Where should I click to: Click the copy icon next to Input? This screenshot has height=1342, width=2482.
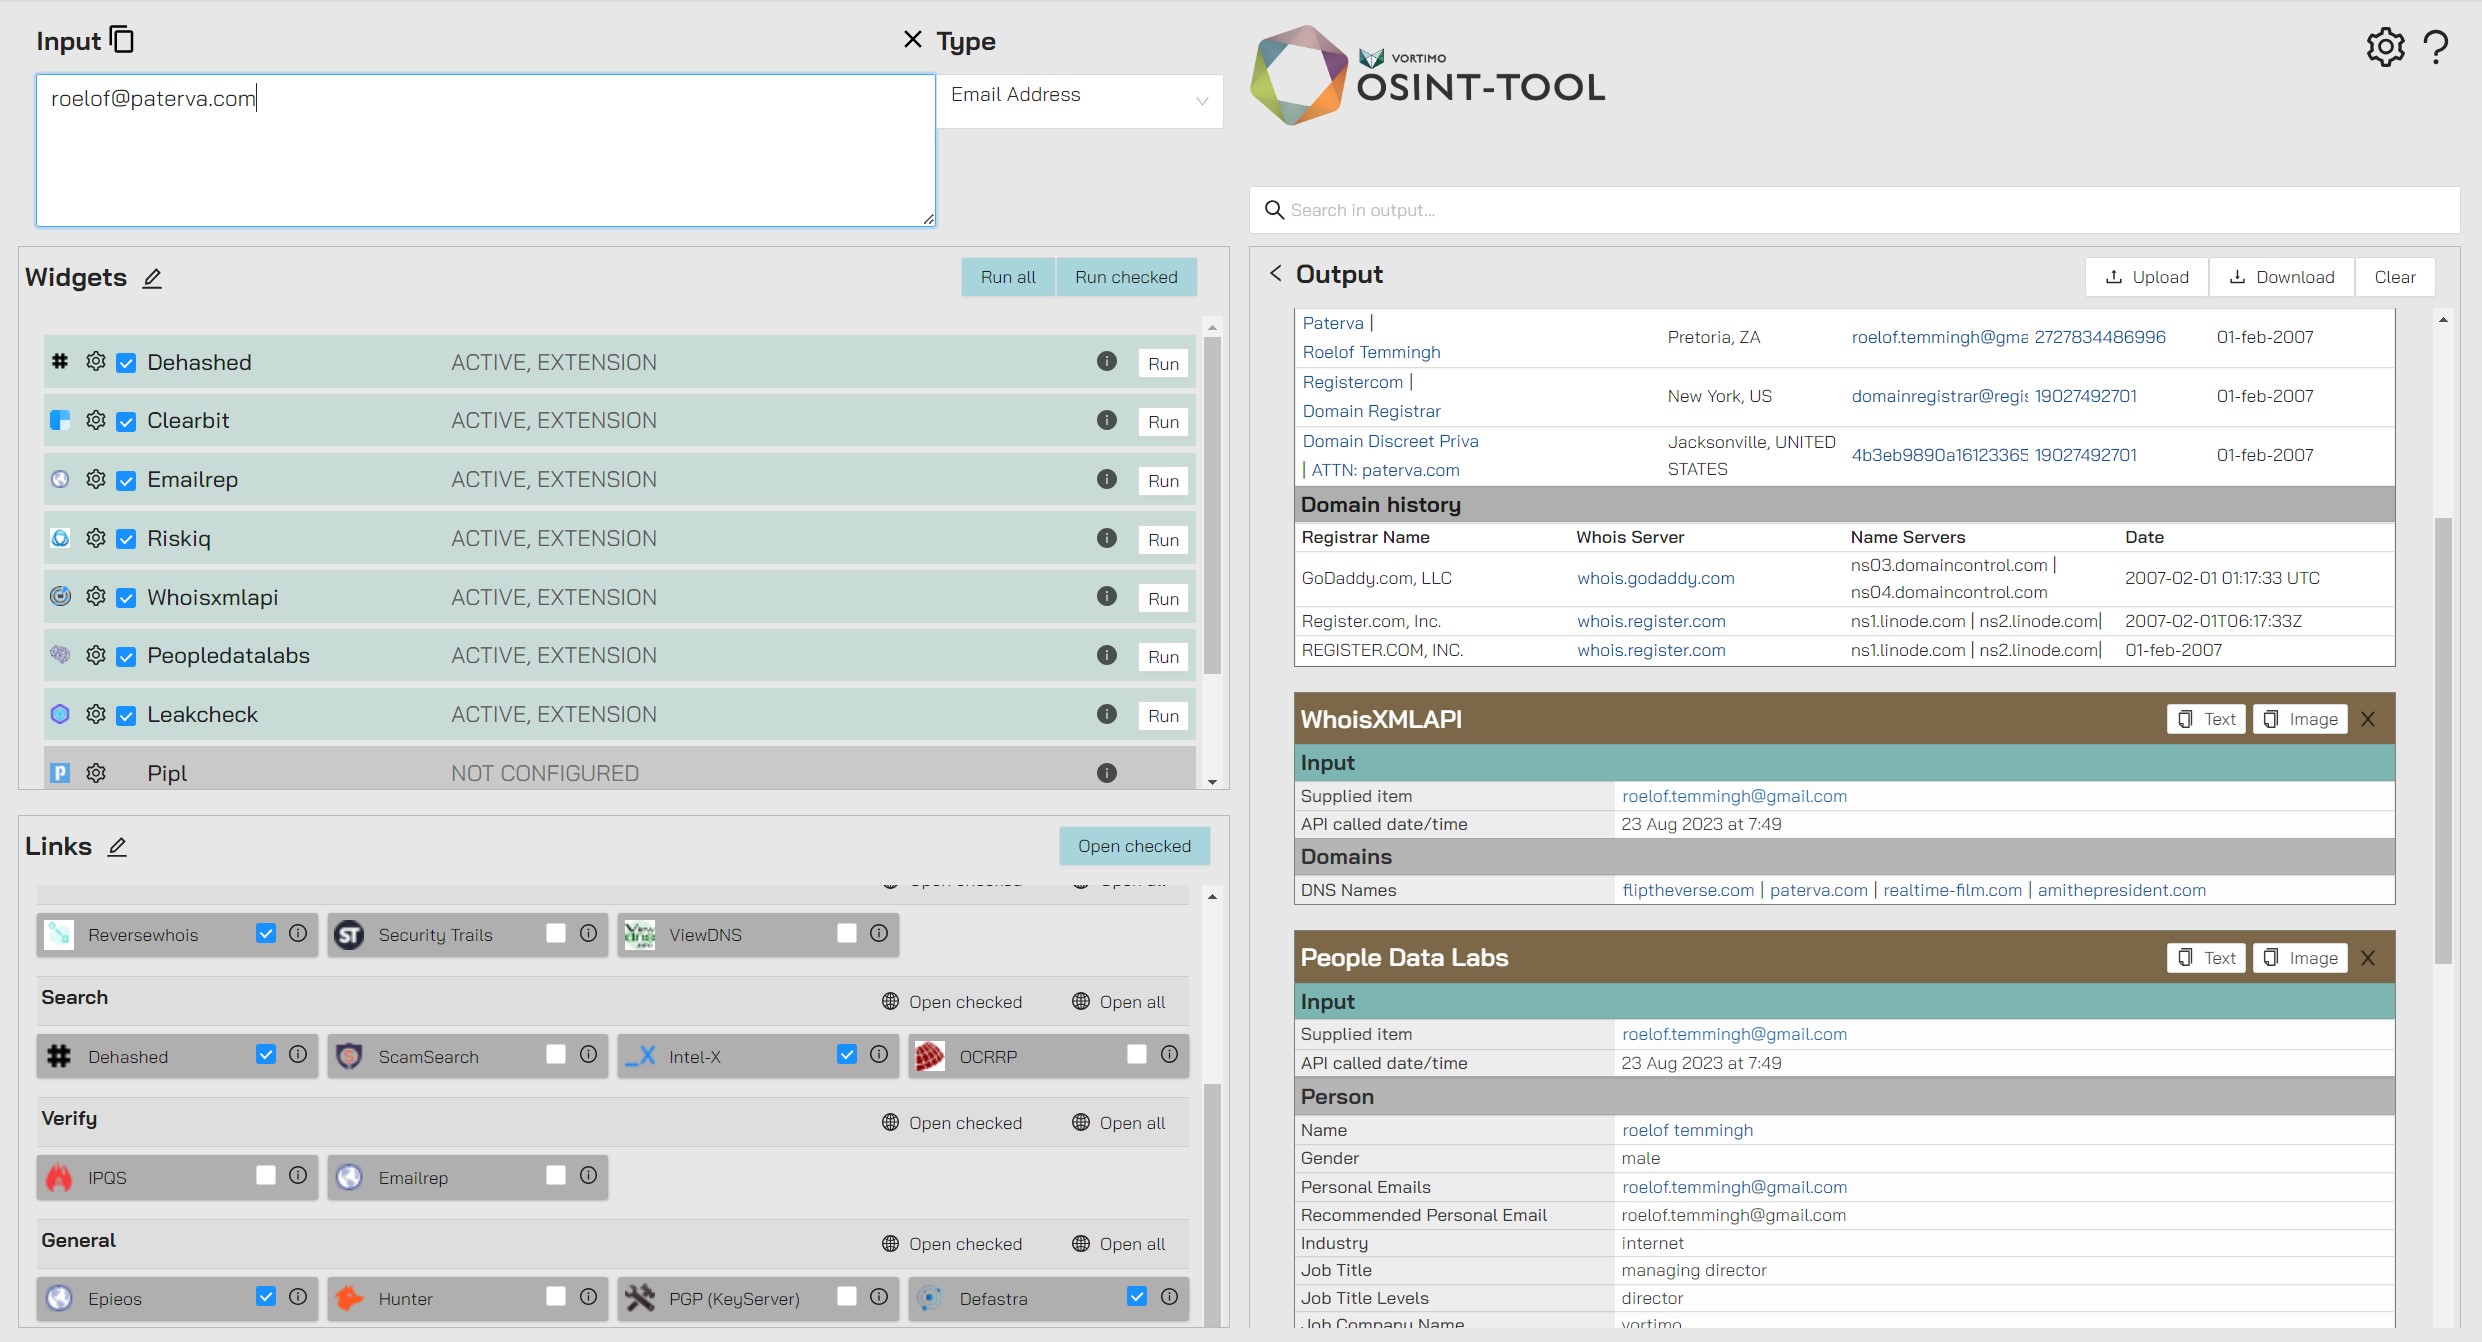tap(122, 39)
